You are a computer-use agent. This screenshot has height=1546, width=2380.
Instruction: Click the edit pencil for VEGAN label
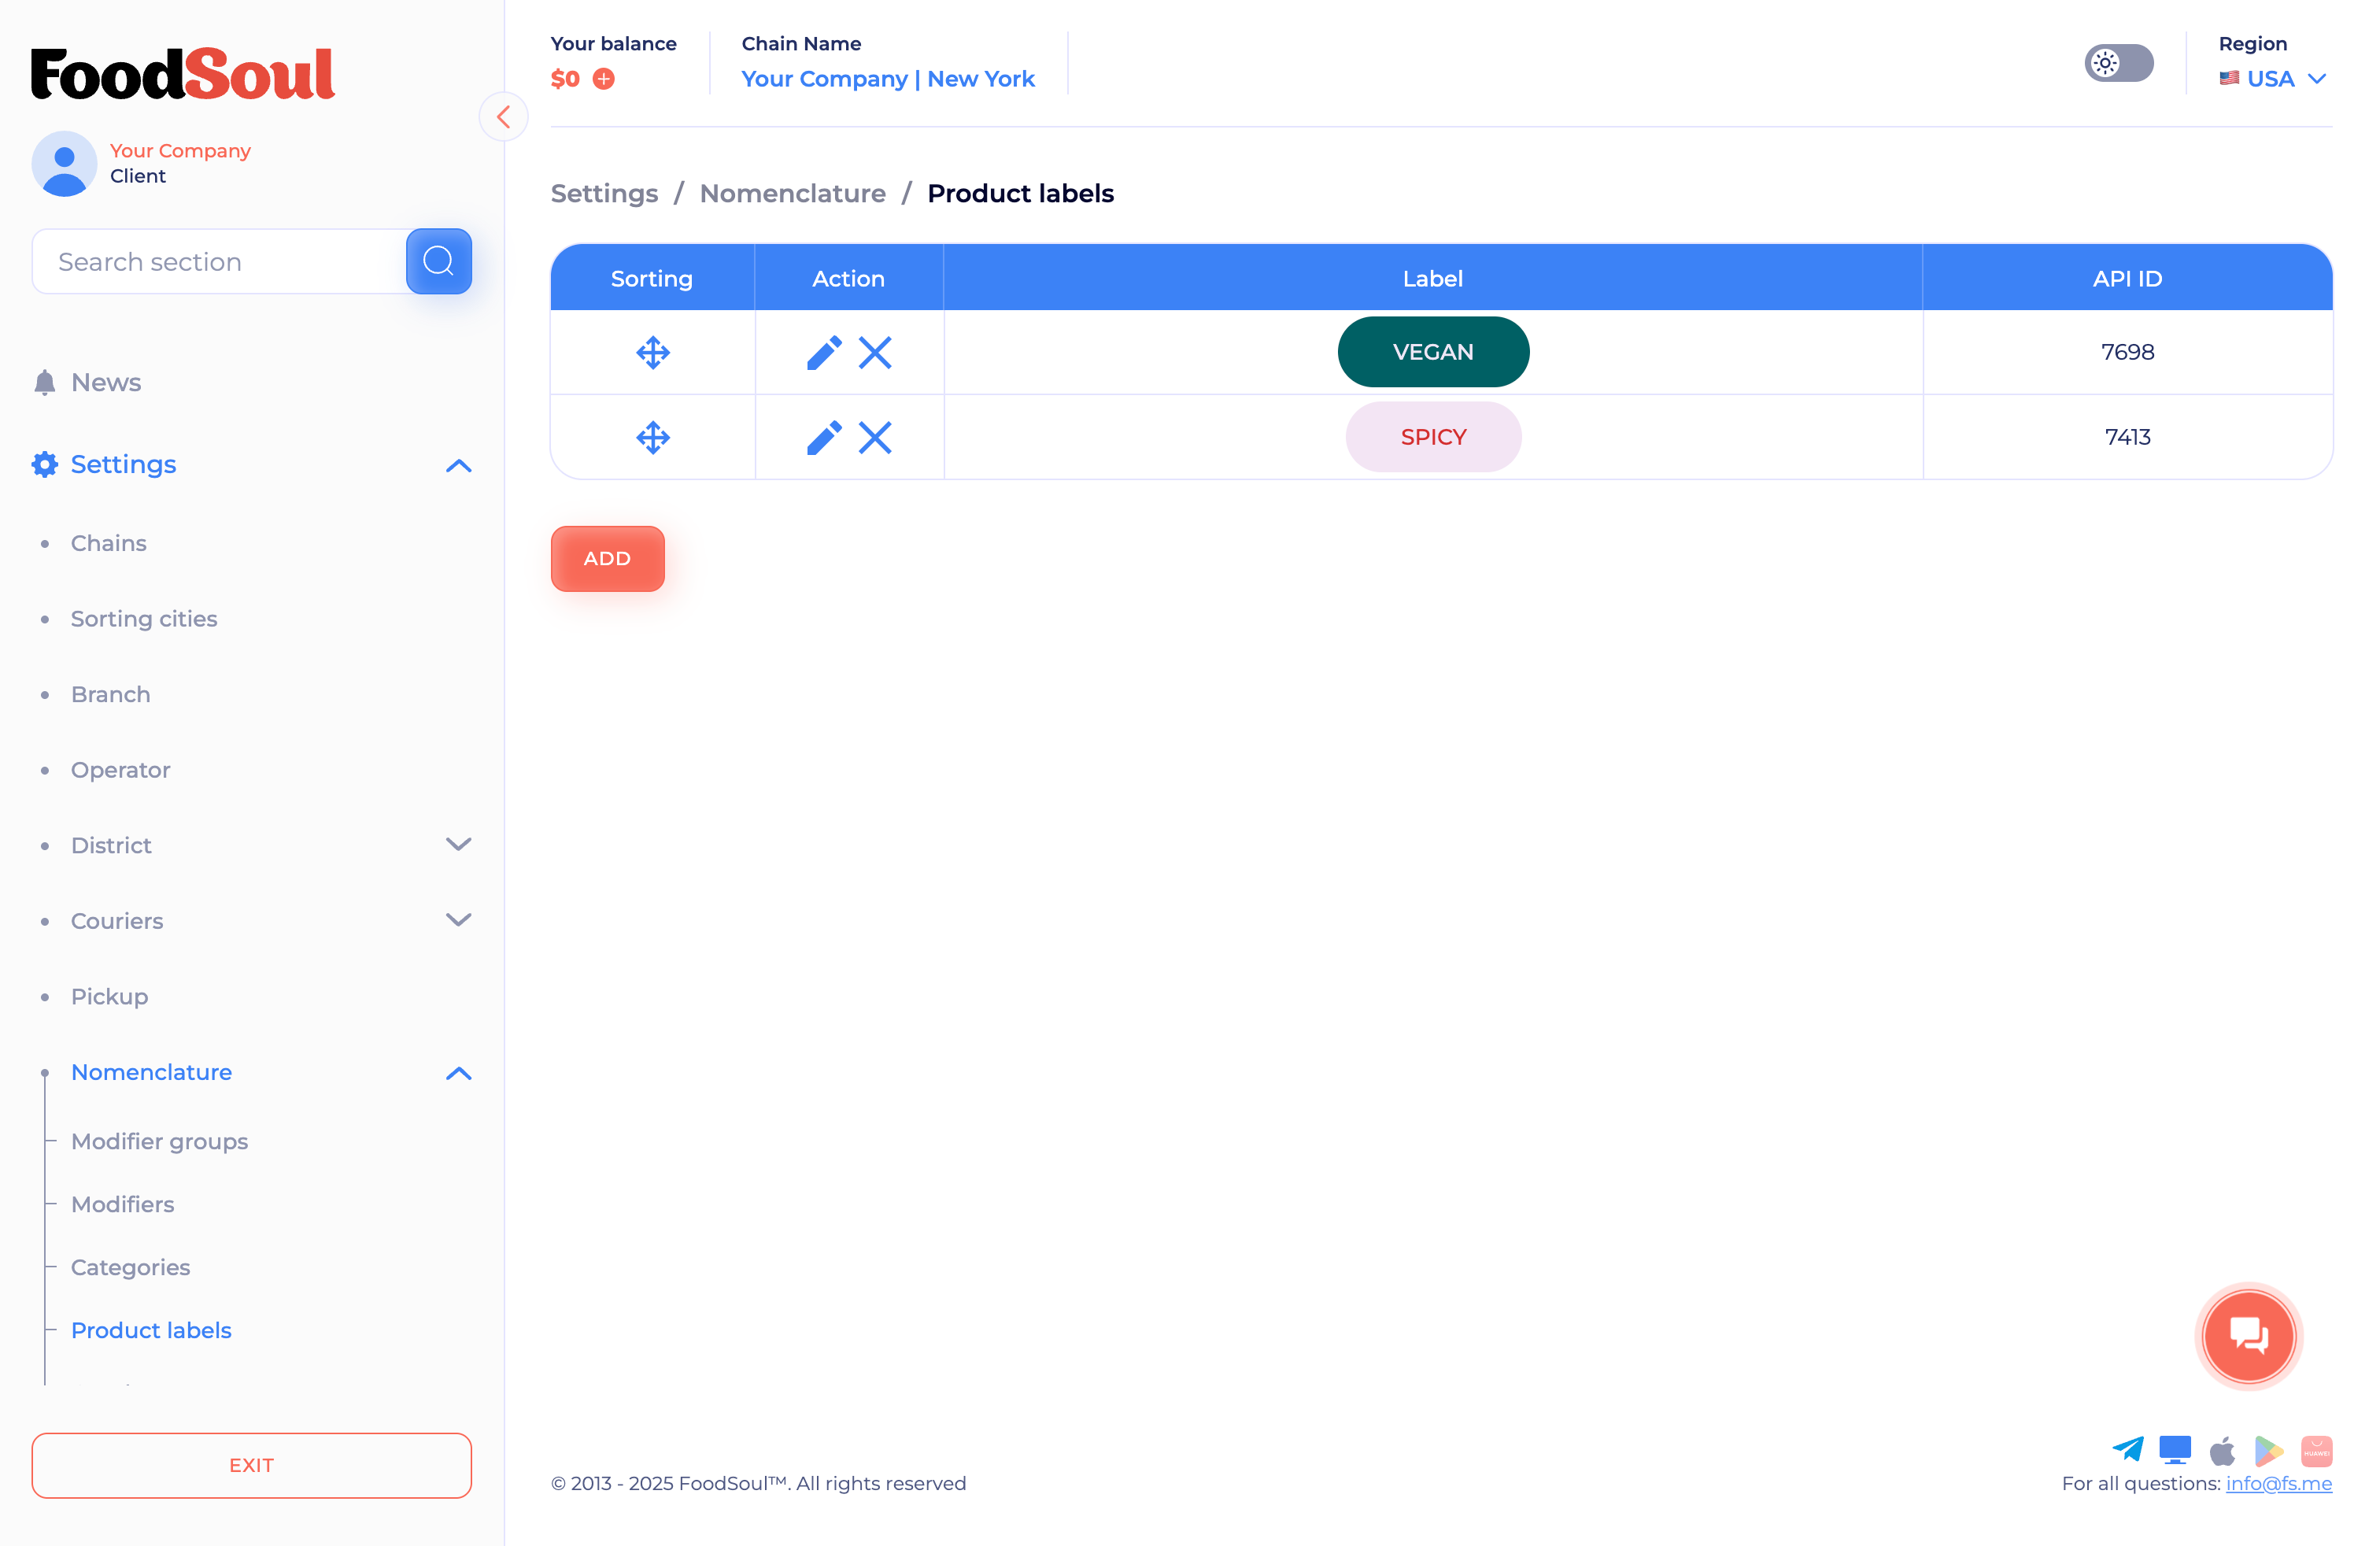click(823, 352)
